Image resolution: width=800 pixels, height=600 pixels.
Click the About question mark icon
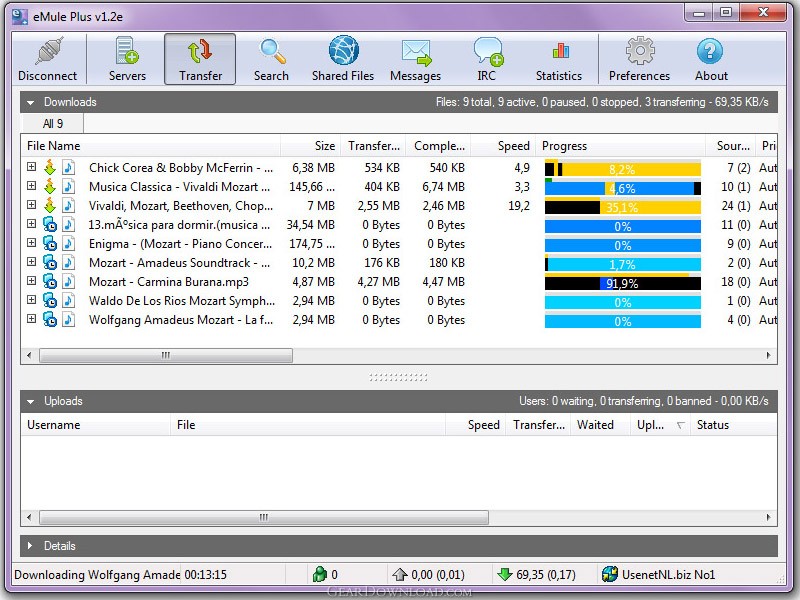tap(710, 51)
